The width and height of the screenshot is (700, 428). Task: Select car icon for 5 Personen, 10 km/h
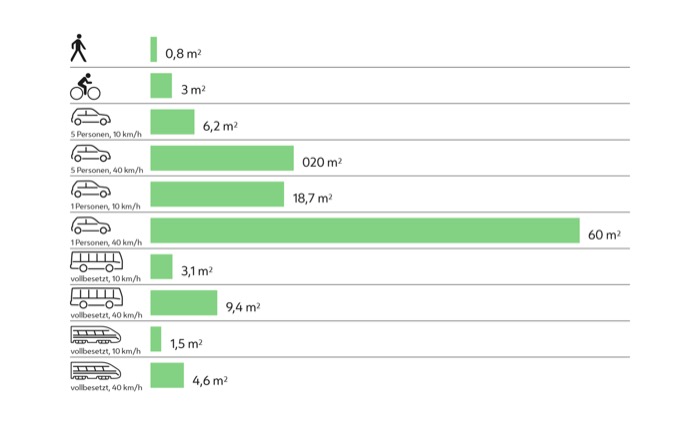coord(89,119)
